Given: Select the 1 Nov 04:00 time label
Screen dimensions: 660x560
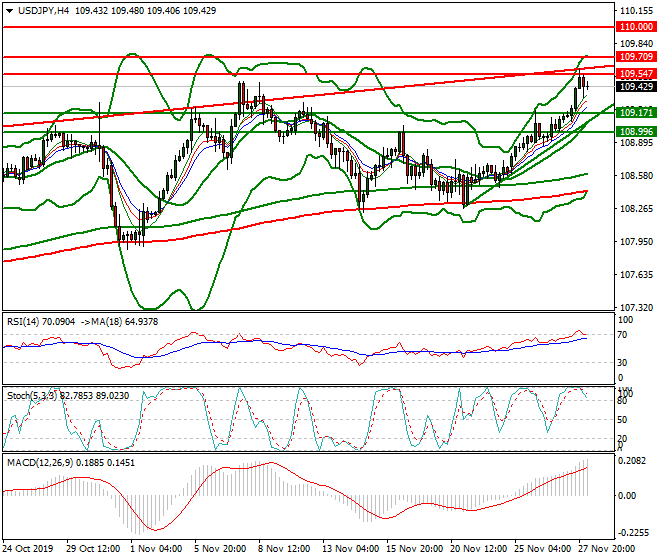Looking at the screenshot, I should point(156,549).
